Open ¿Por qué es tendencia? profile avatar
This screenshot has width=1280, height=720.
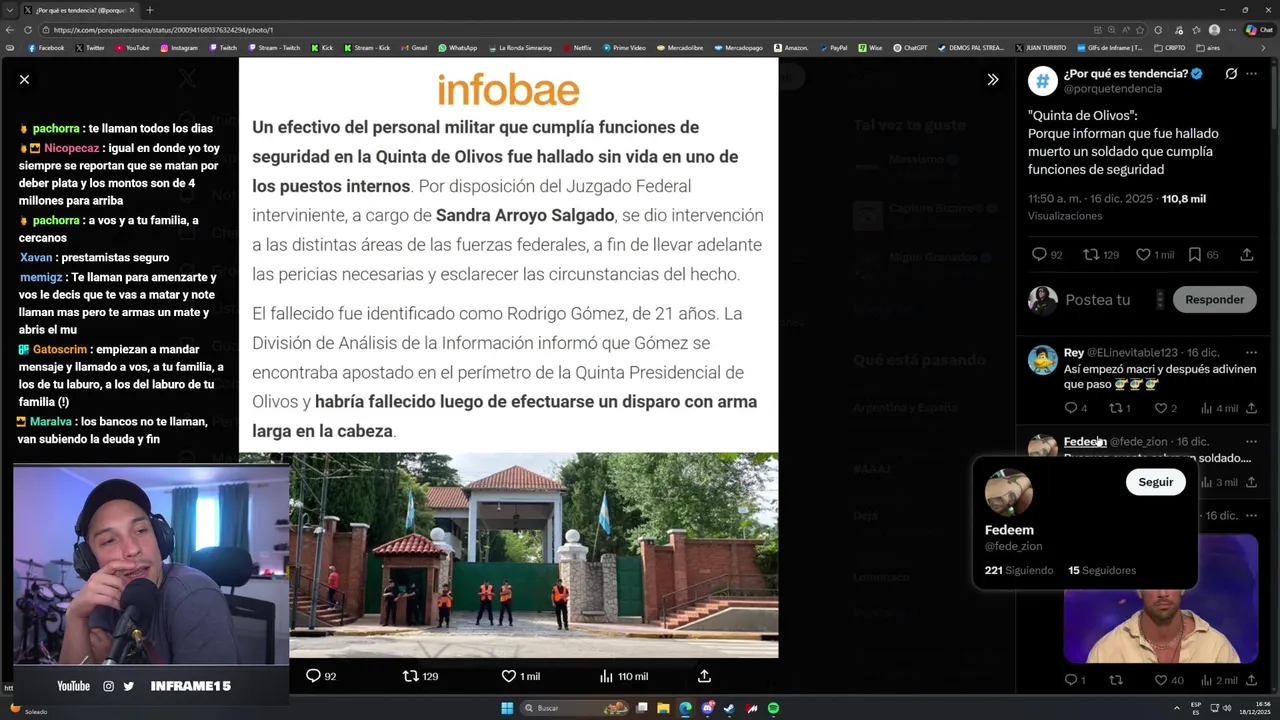(x=1042, y=81)
